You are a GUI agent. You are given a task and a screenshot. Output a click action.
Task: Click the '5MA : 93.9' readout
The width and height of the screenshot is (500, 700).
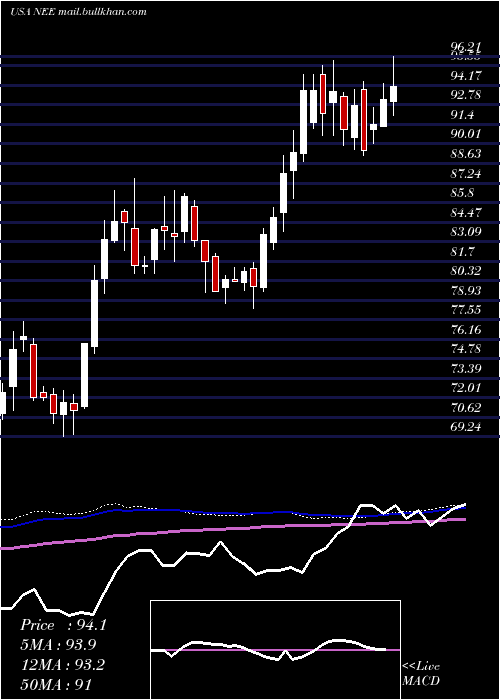(58, 645)
